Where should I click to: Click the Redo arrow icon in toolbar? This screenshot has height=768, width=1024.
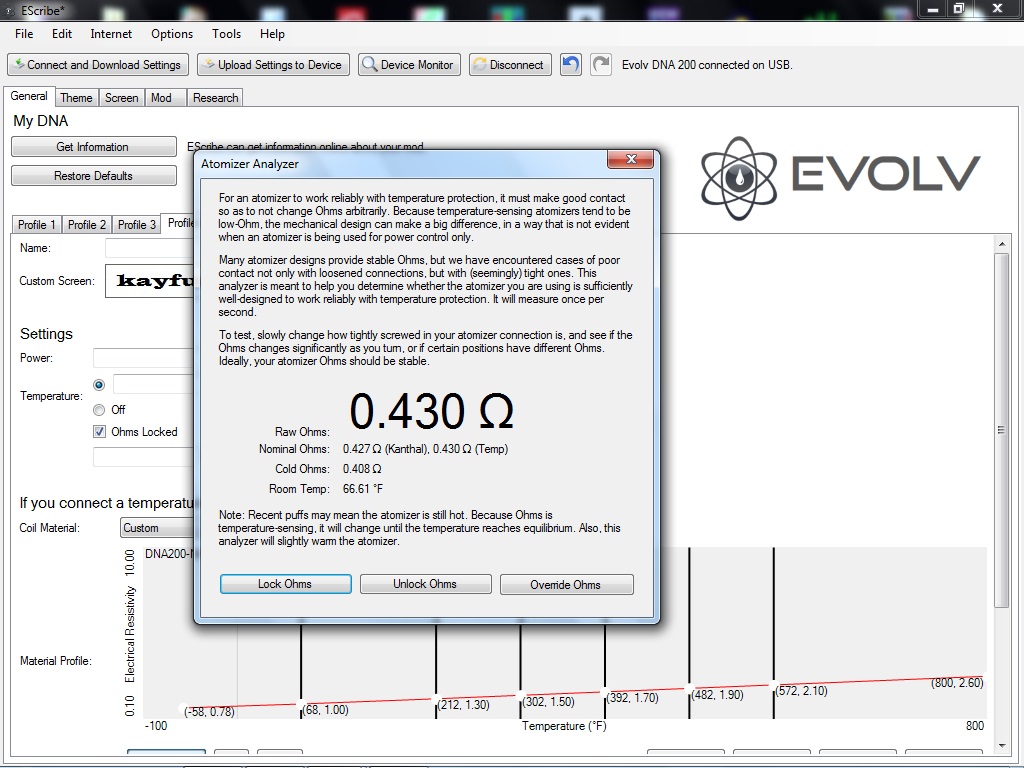(x=601, y=65)
